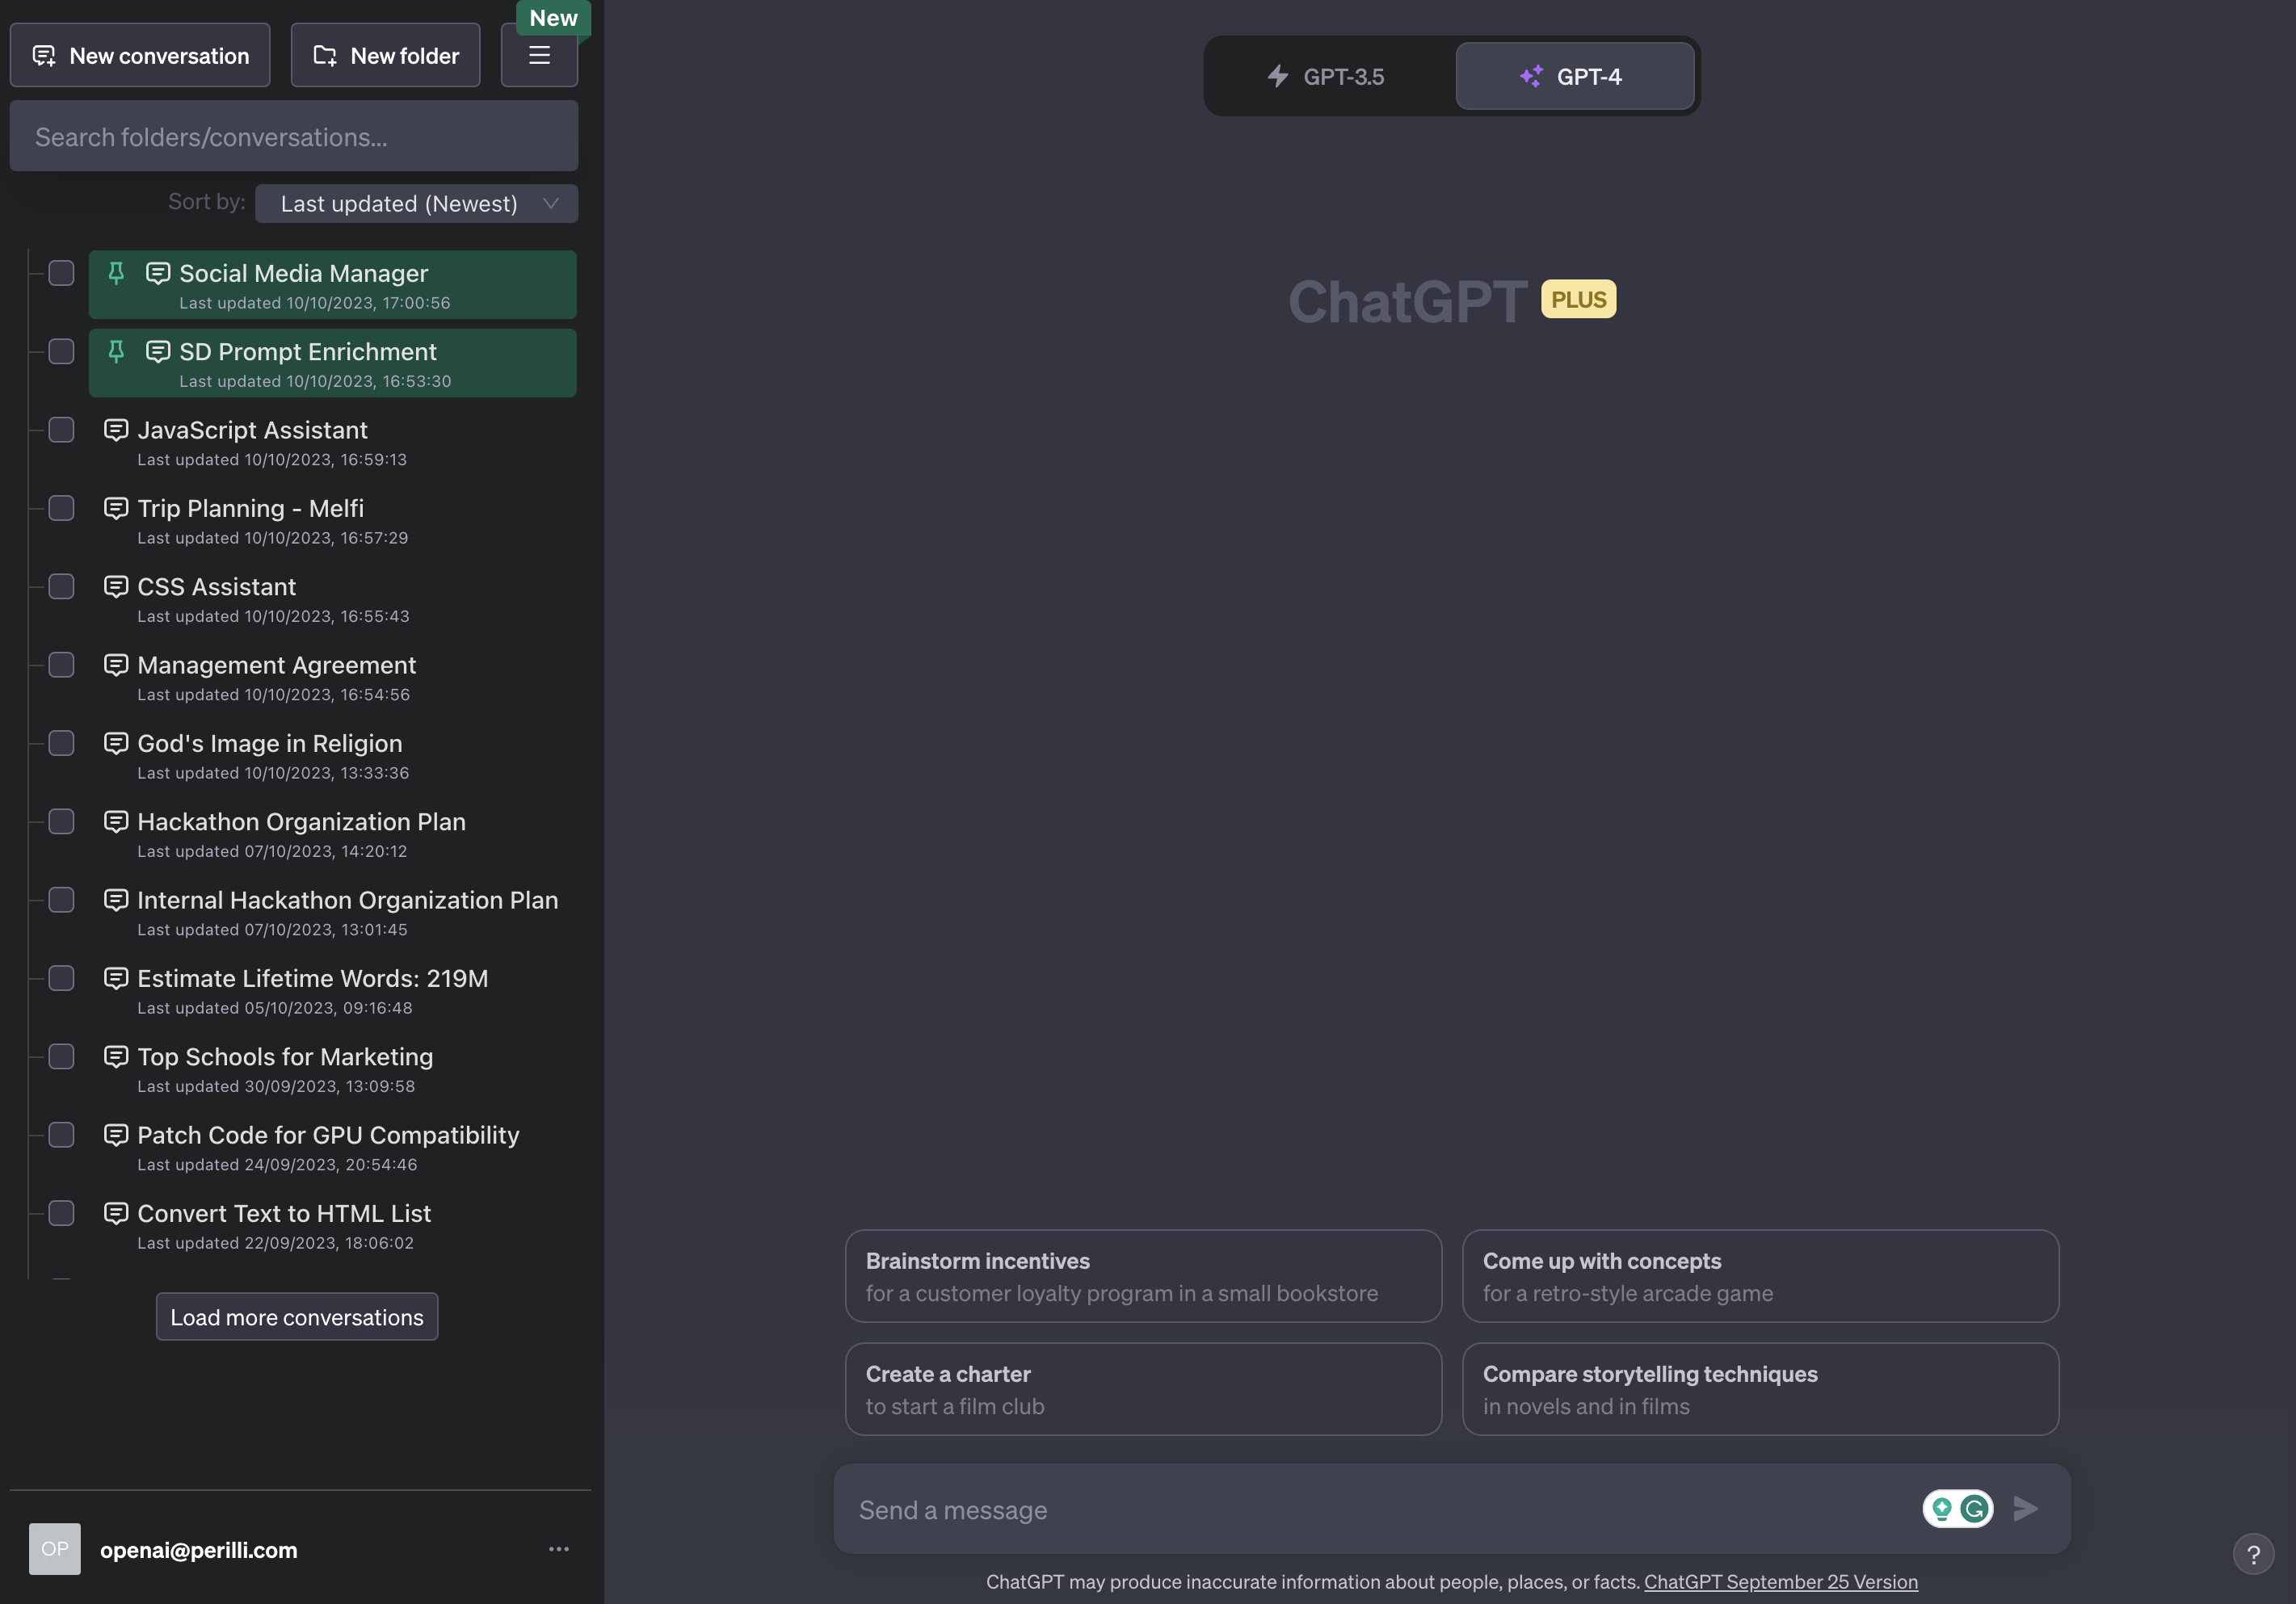The image size is (2296, 1604).
Task: Select the God's Image in Religion checkbox
Action: point(62,743)
